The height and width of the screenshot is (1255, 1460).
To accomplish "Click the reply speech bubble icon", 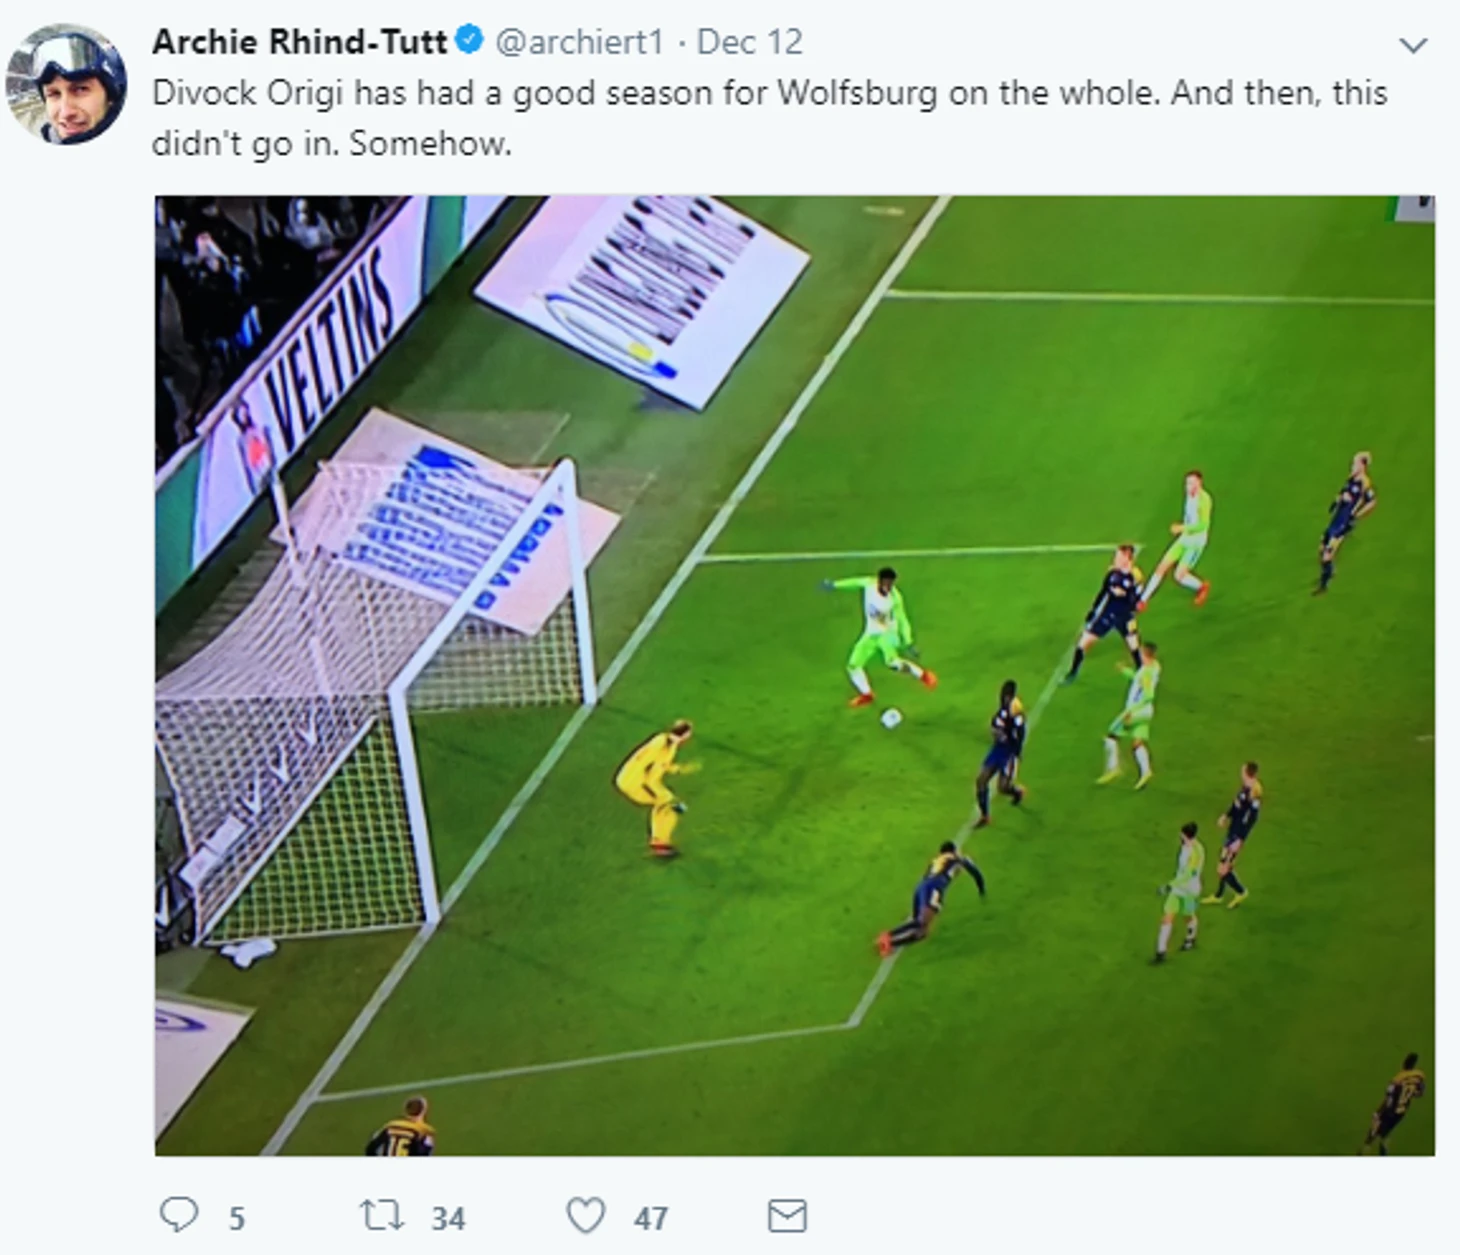I will click(179, 1215).
